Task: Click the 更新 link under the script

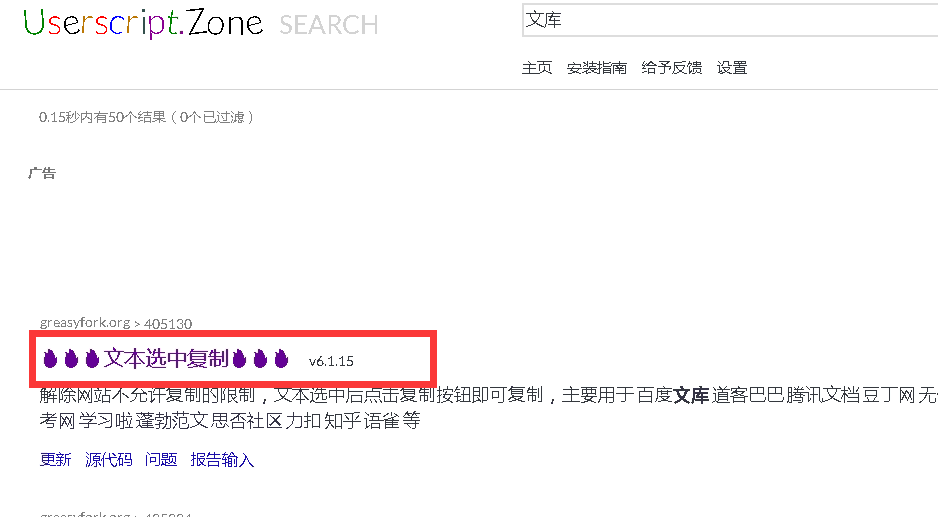Action: tap(55, 460)
